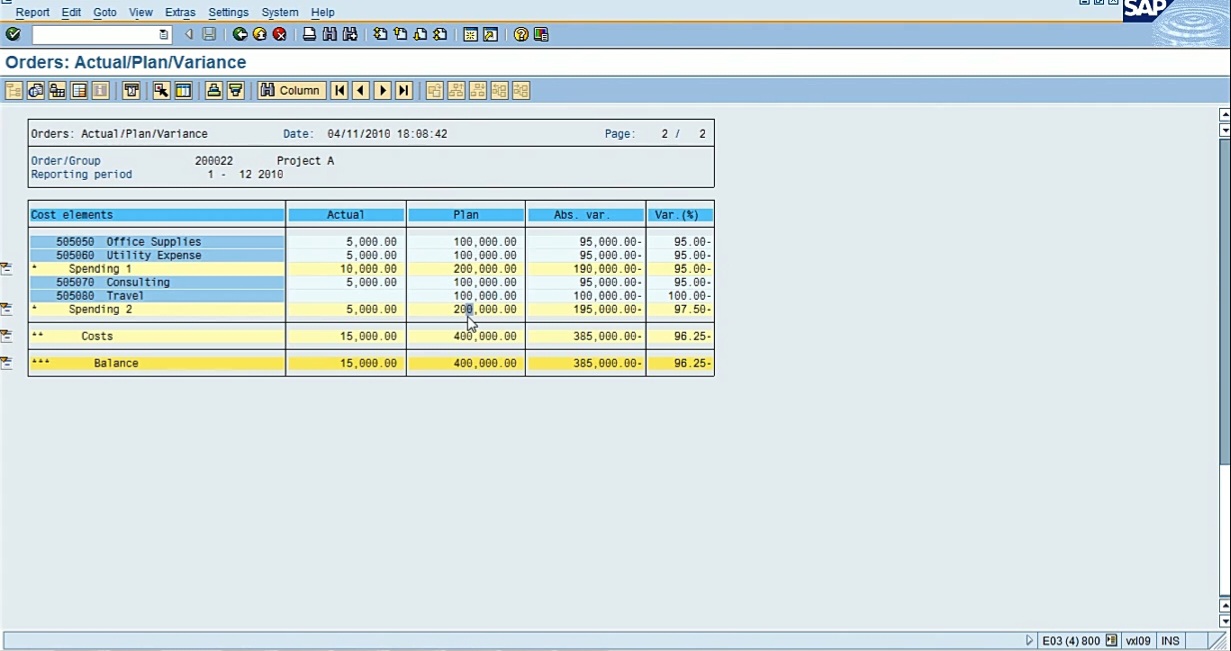Select the 505080 Travel row
The height and width of the screenshot is (651, 1231).
157,296
